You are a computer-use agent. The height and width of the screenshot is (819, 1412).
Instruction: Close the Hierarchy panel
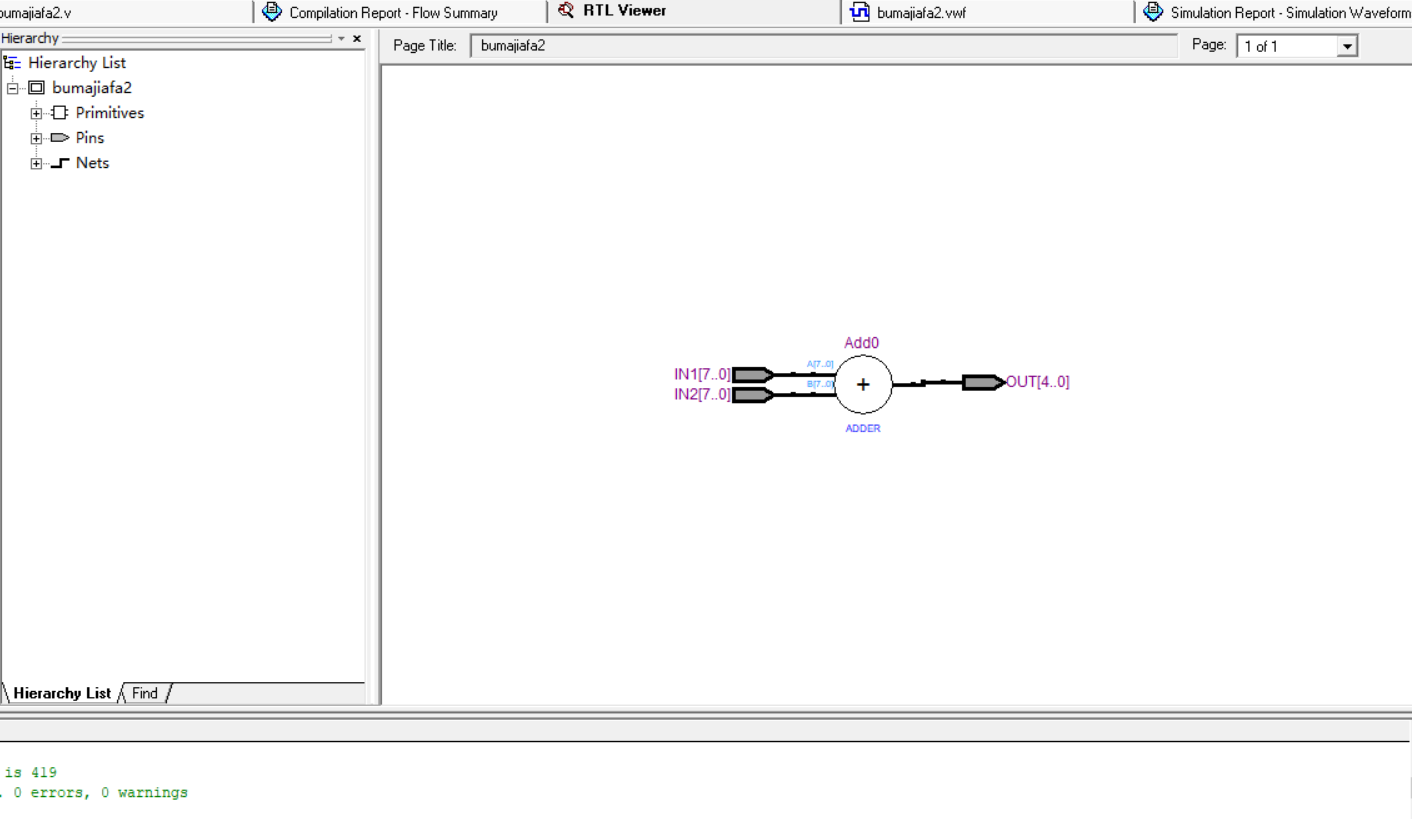point(357,39)
